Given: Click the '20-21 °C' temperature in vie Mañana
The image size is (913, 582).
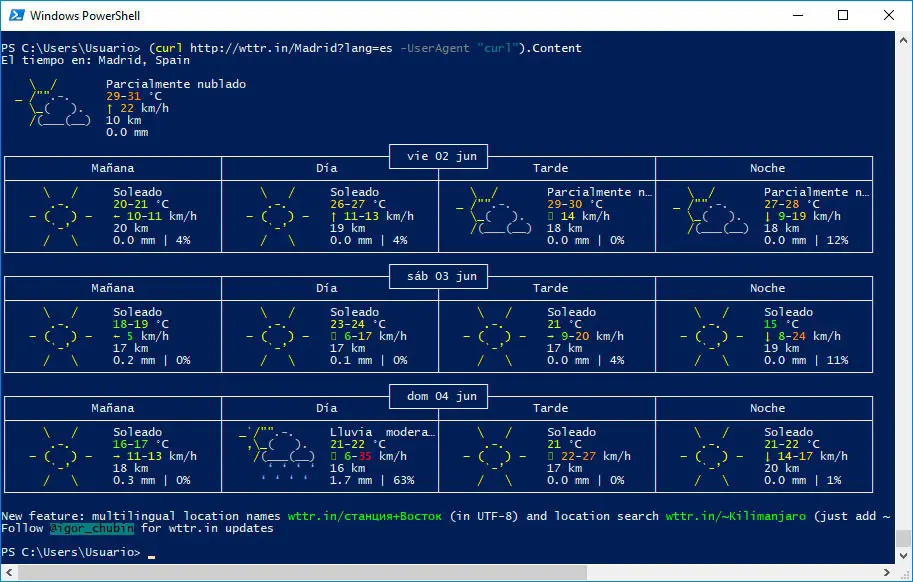Looking at the screenshot, I should pos(141,204).
